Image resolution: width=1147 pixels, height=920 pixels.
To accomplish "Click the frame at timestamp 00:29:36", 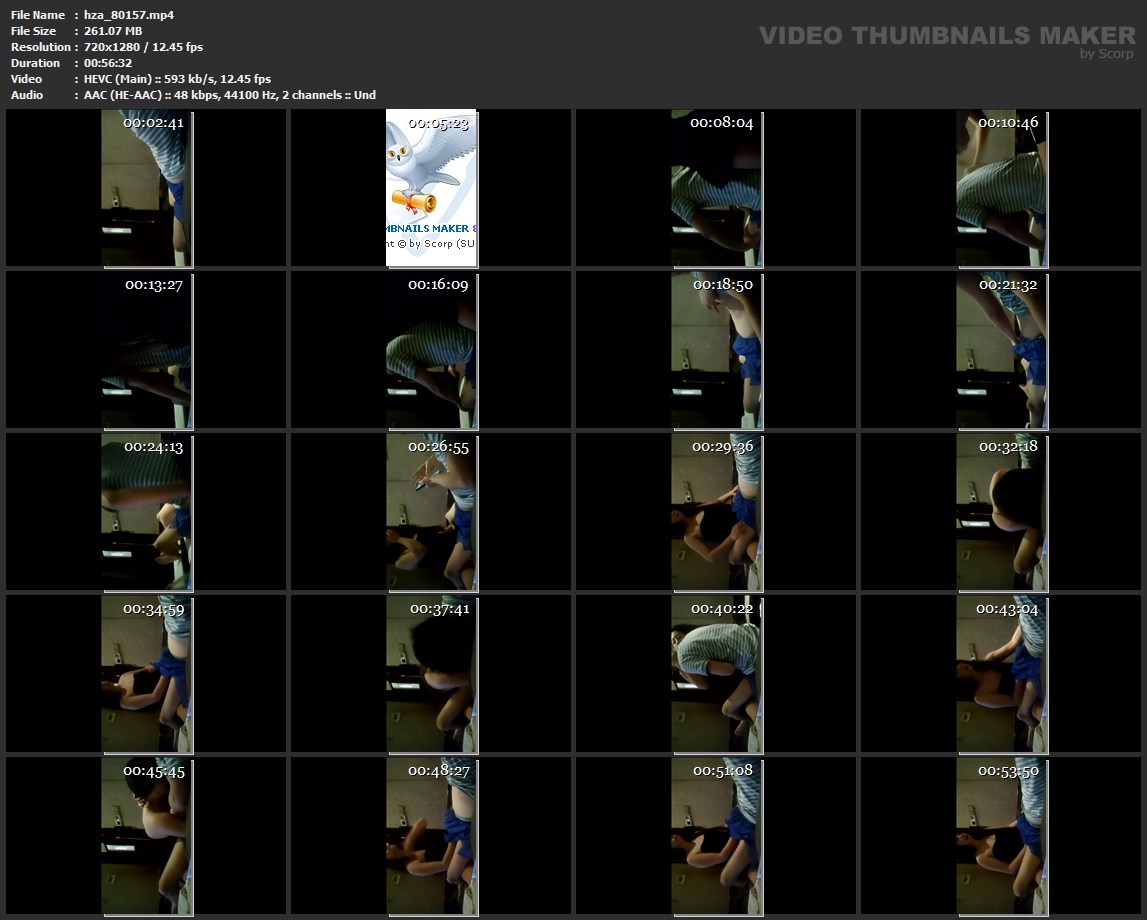I will pos(716,512).
